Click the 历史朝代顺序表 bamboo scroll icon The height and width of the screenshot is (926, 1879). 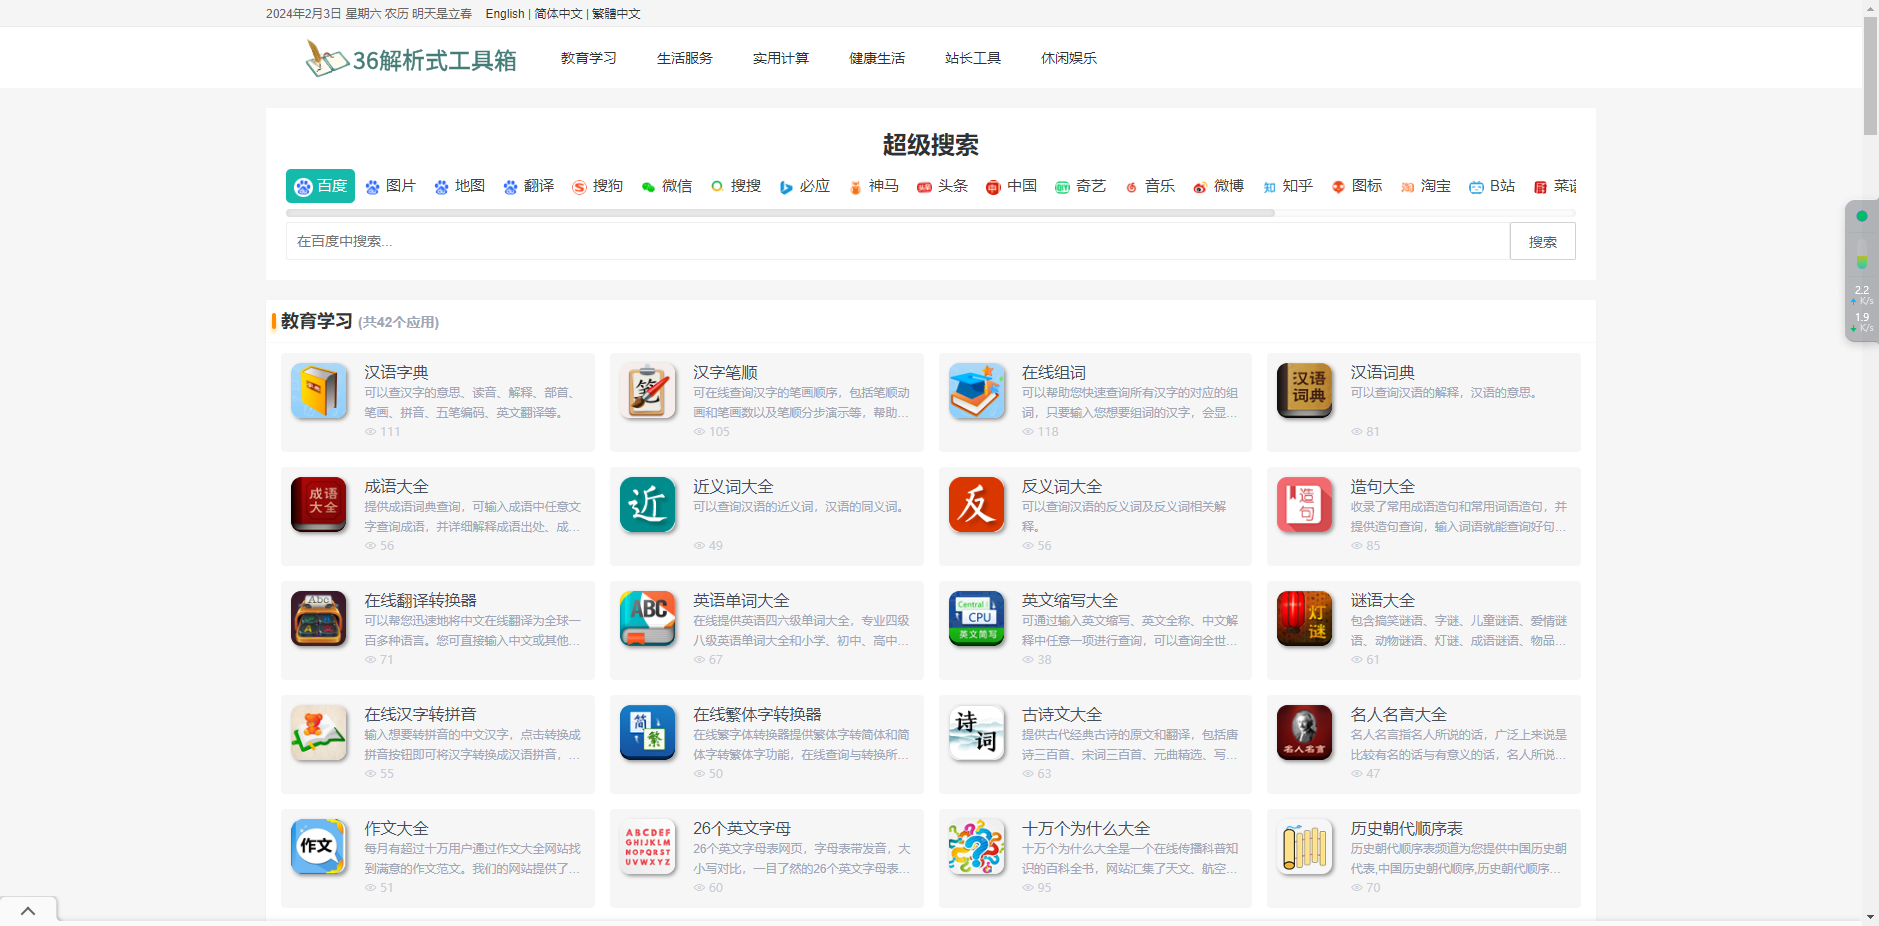point(1305,847)
